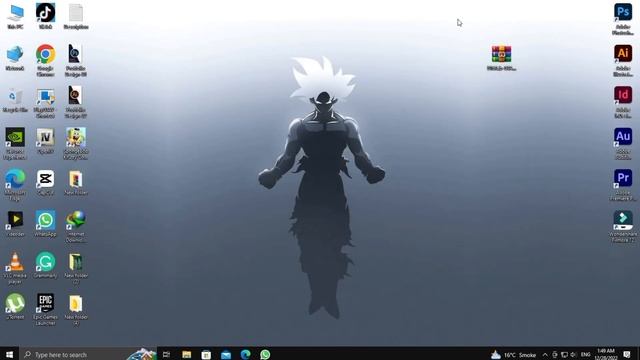The width and height of the screenshot is (640, 360).
Task: Open the New folder (2) icon
Action: [76, 268]
